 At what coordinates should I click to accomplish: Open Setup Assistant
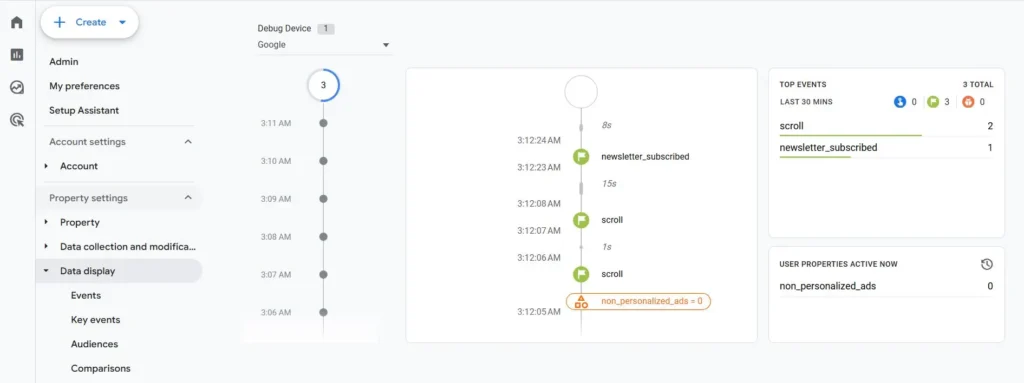84,110
